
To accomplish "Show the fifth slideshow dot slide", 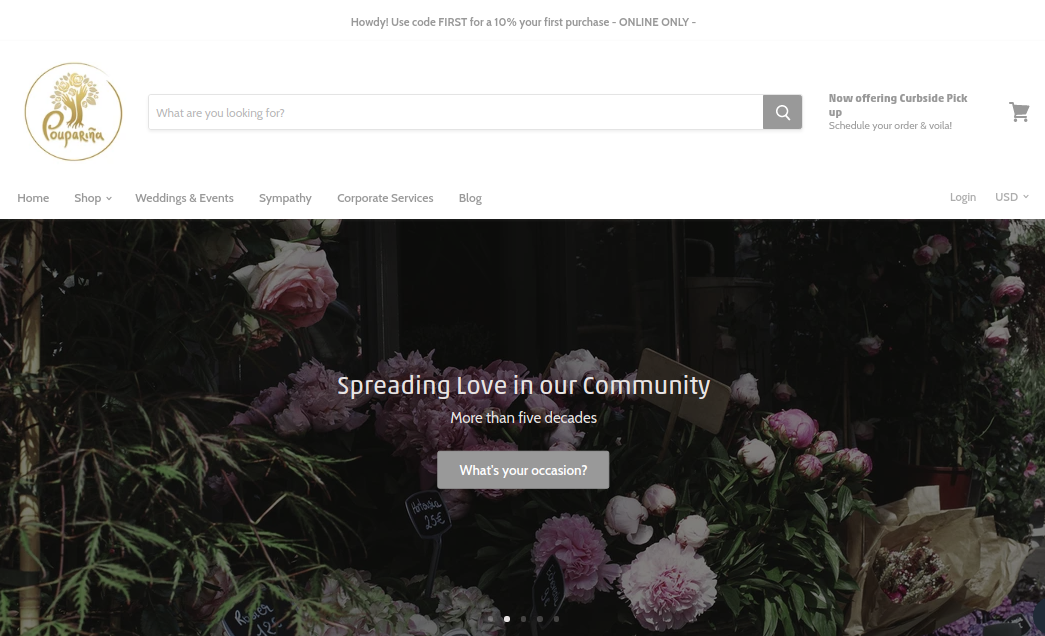I will point(556,619).
